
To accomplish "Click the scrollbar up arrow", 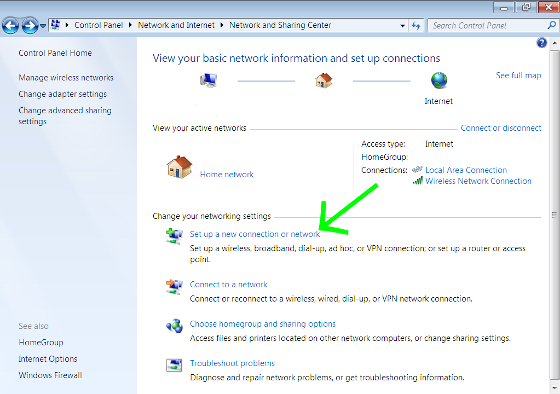I will [554, 43].
